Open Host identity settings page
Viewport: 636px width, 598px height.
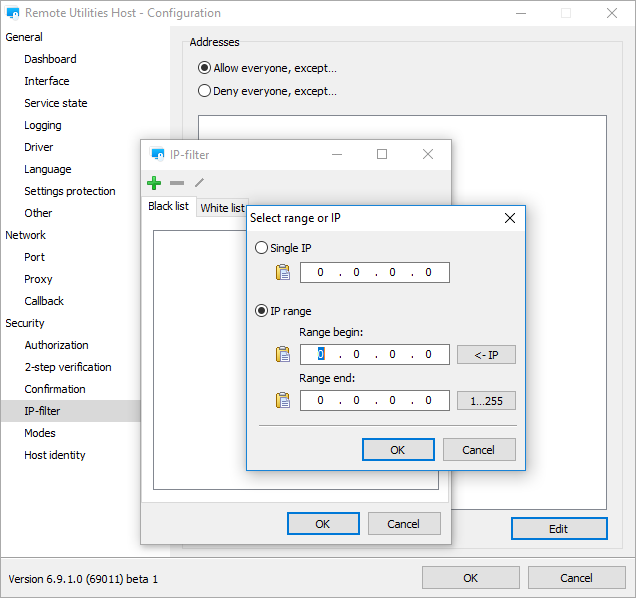pos(55,455)
